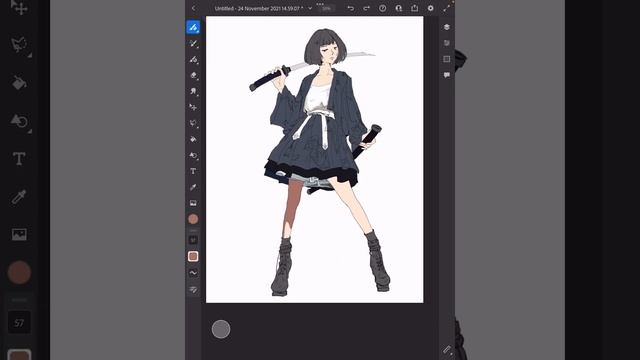This screenshot has width=640, height=360.
Task: Open the large brown color chip in the enlarged background
Action: click(x=19, y=272)
